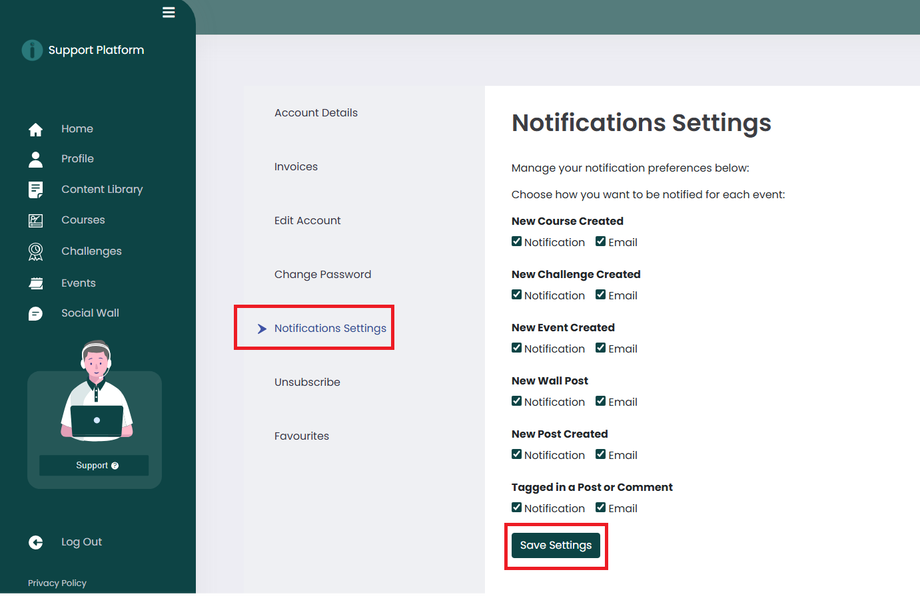Uncheck Notification for New Wall Post
920x600 pixels.
coord(516,401)
